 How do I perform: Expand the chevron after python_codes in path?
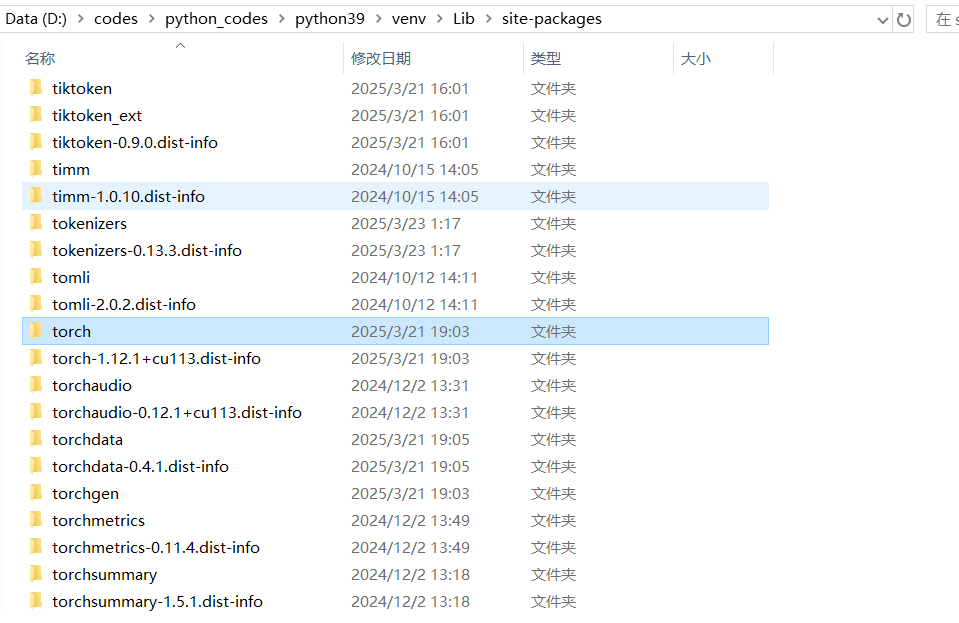click(x=281, y=19)
